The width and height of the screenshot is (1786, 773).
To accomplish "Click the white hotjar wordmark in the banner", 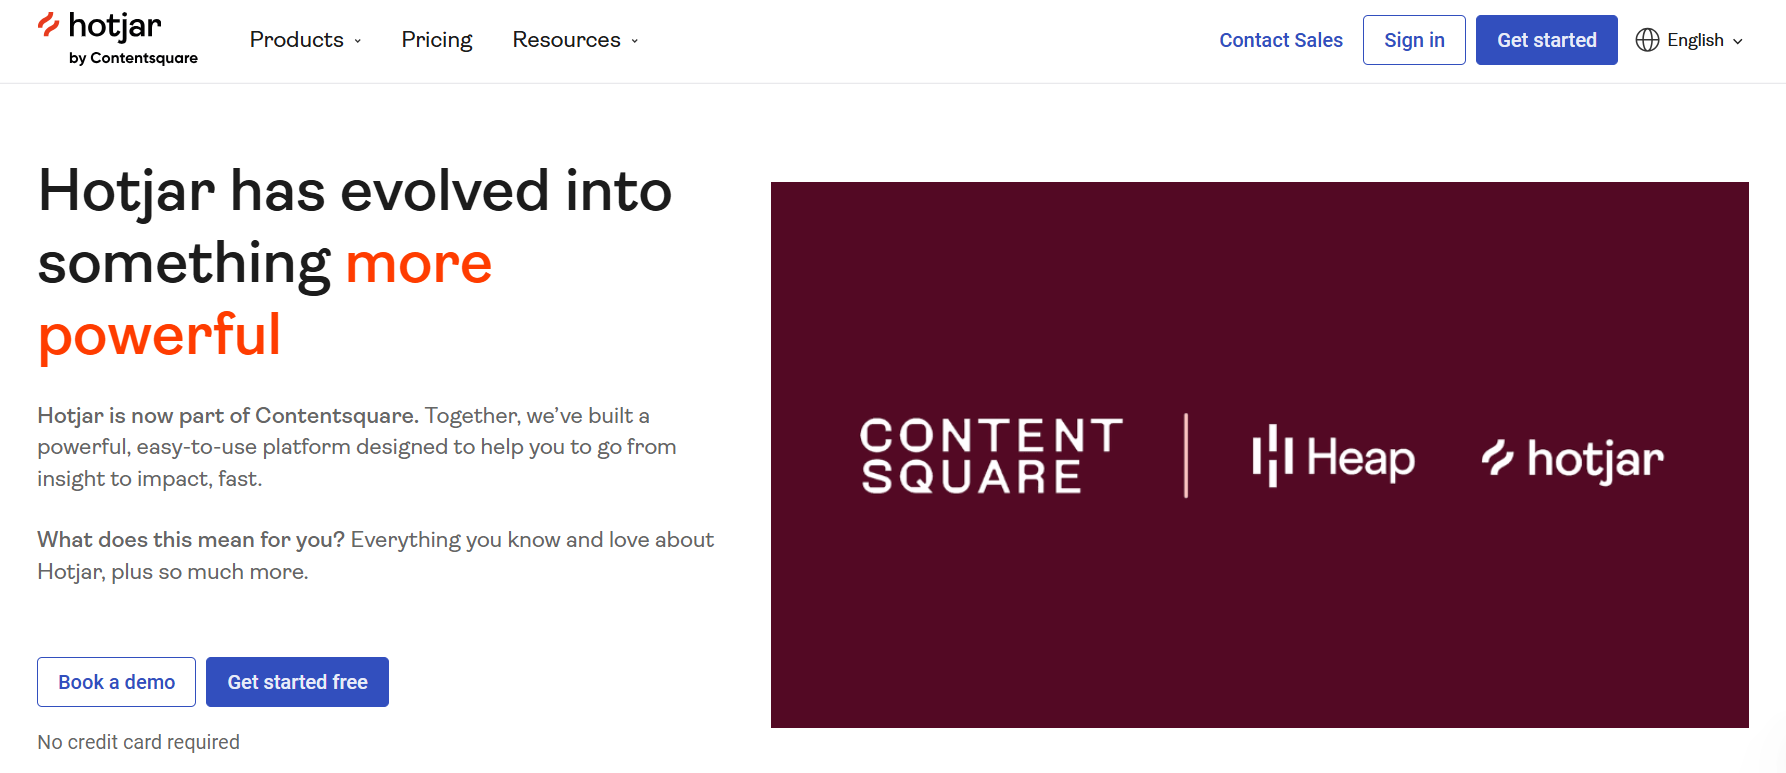I will pyautogui.click(x=1595, y=460).
